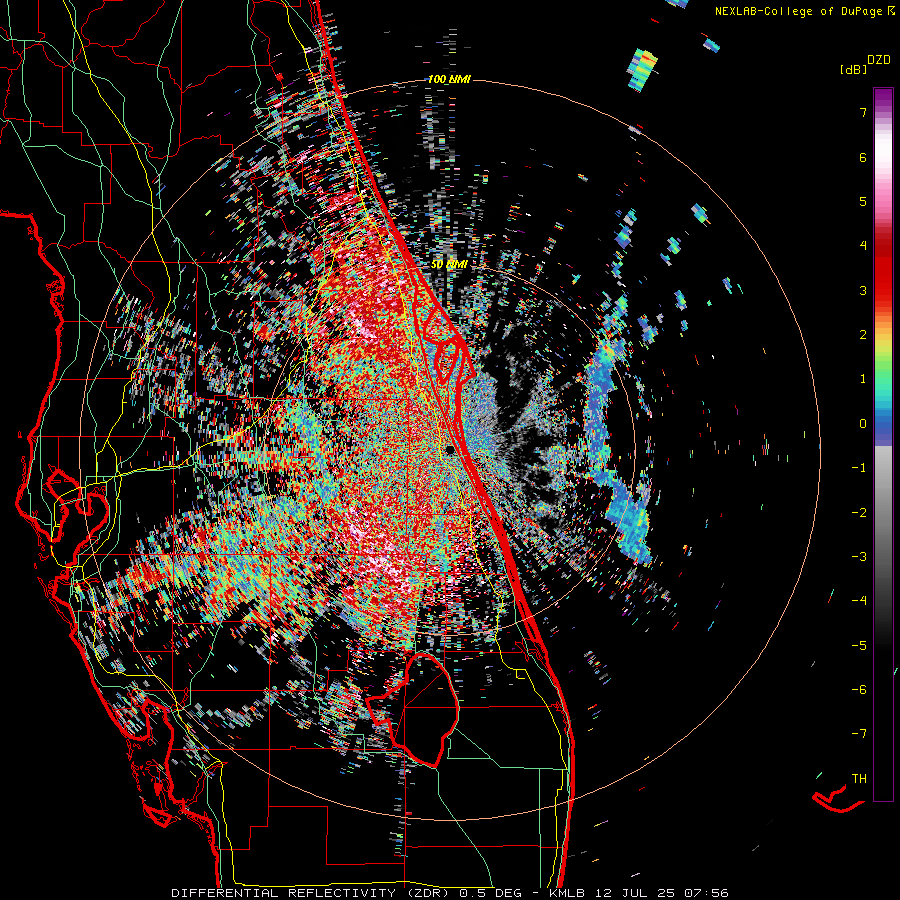Click the 100 NMI range ring label
The height and width of the screenshot is (900, 900).
tap(449, 79)
